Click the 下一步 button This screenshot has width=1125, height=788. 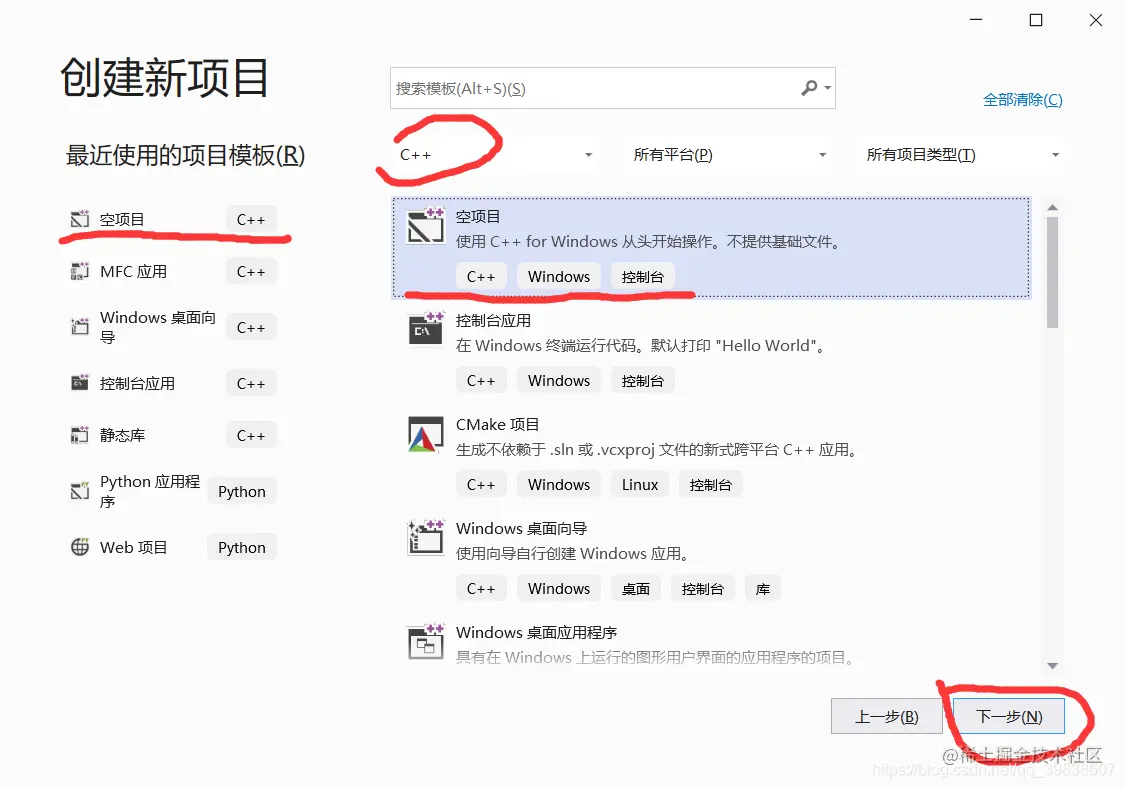[x=1008, y=715]
